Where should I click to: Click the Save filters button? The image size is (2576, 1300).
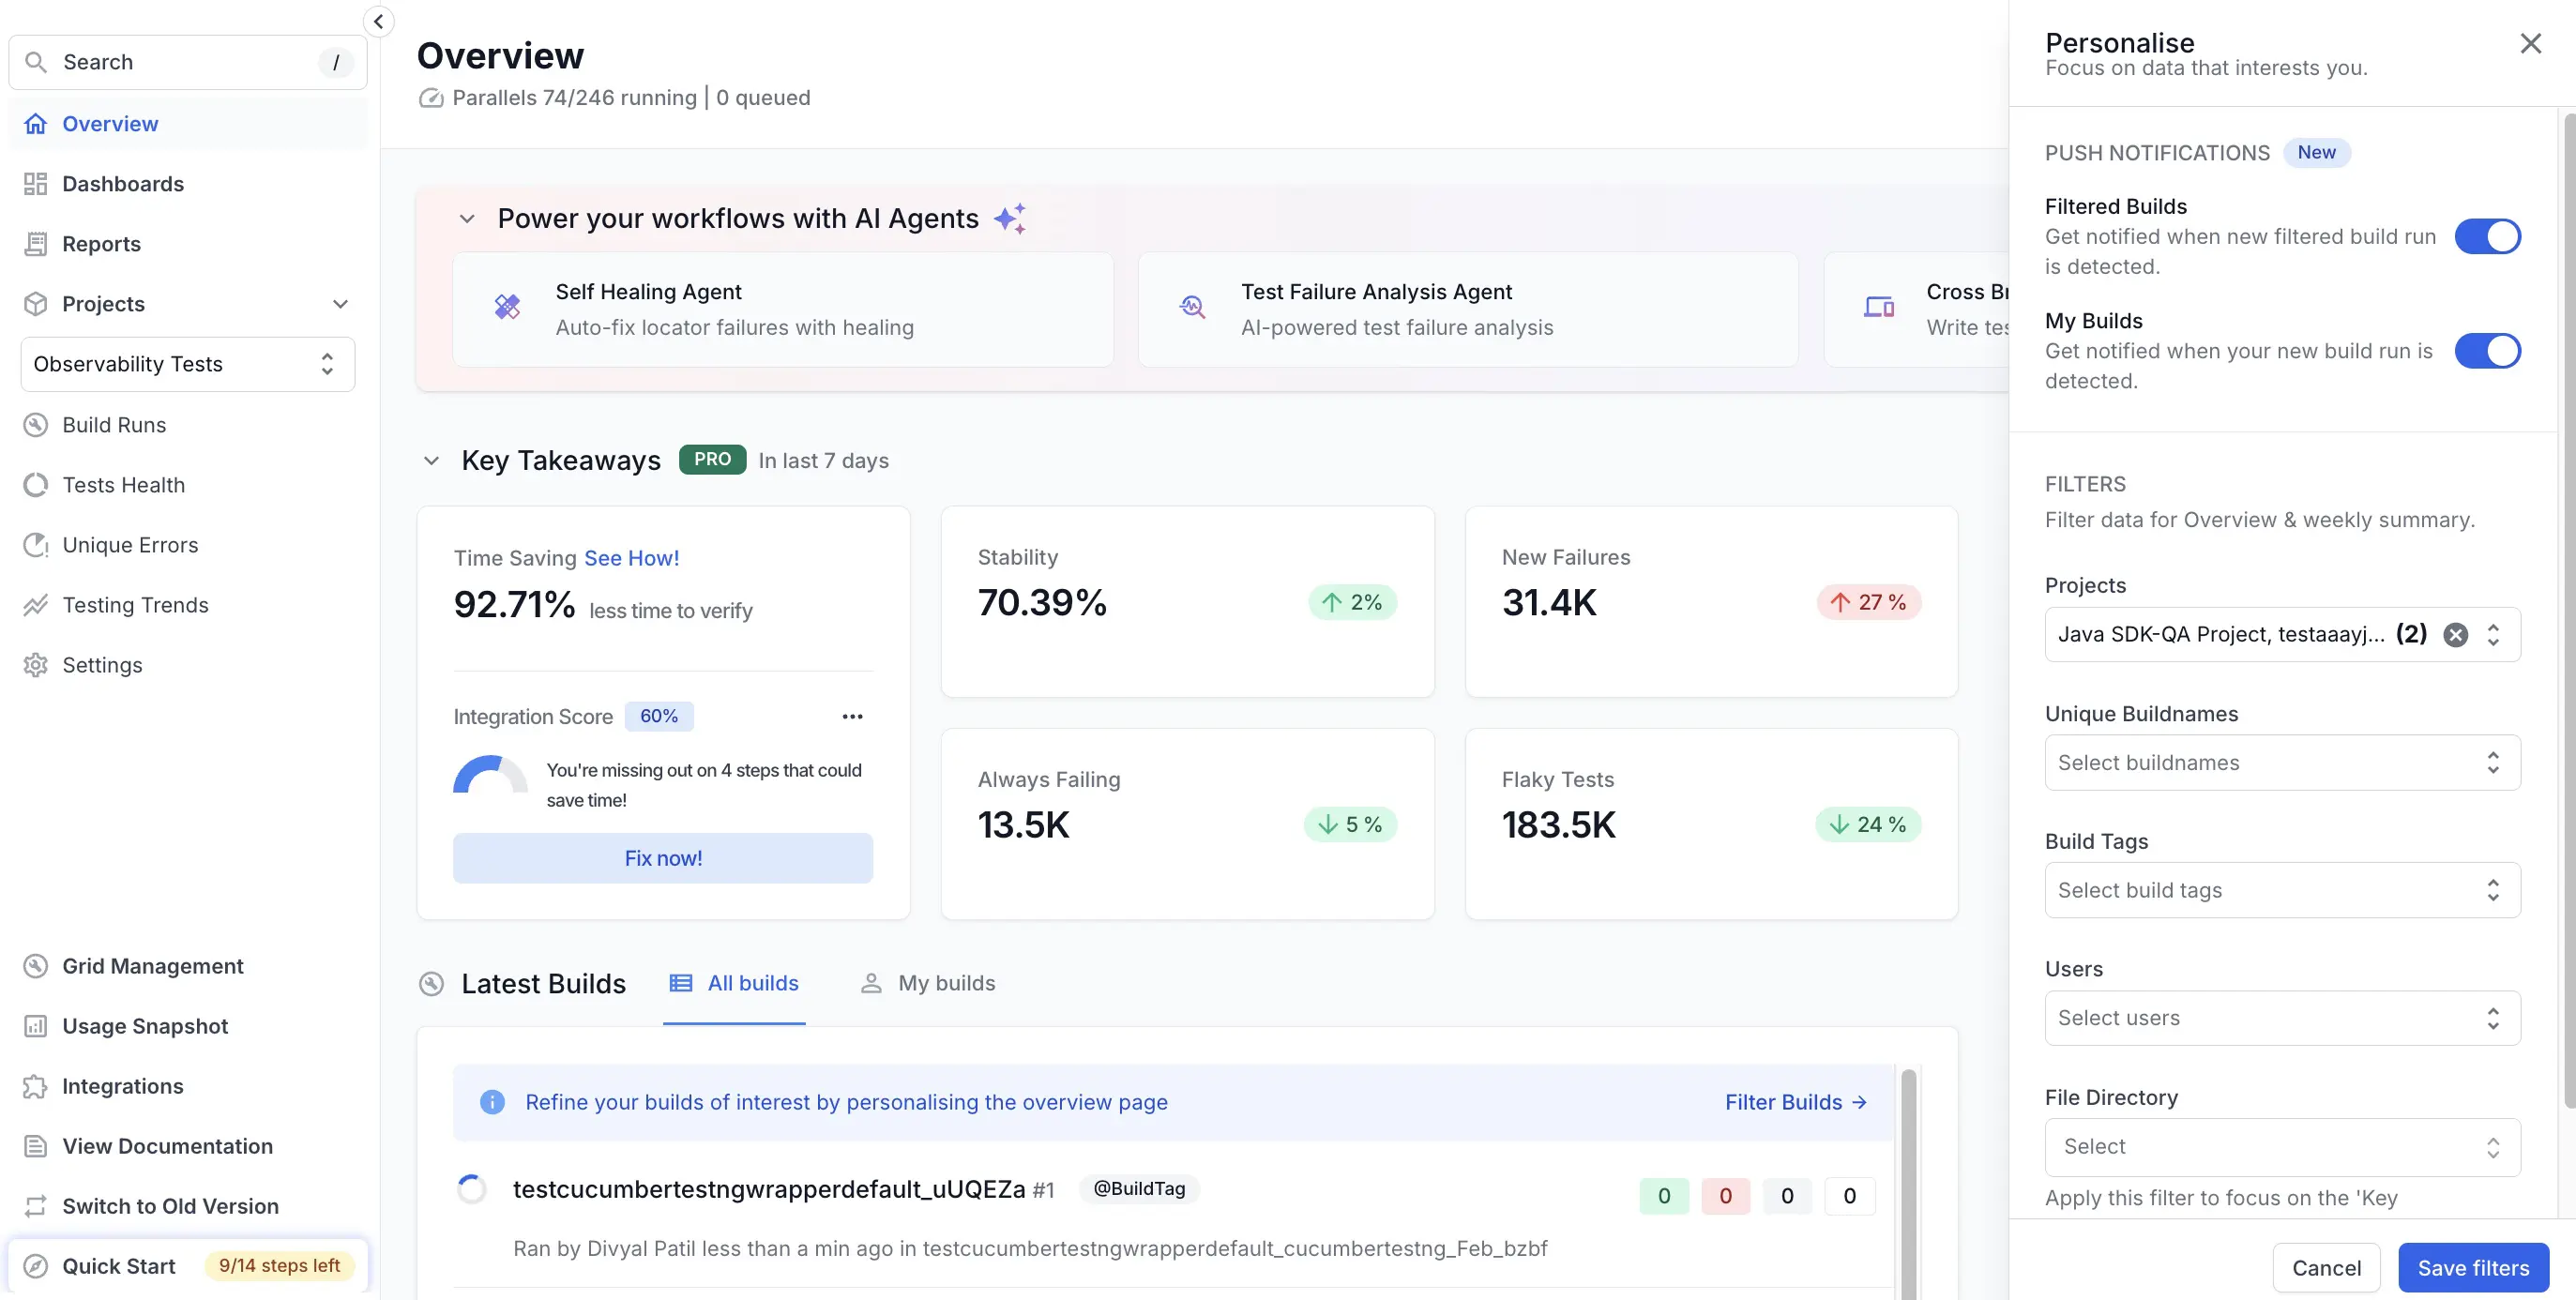click(2472, 1267)
